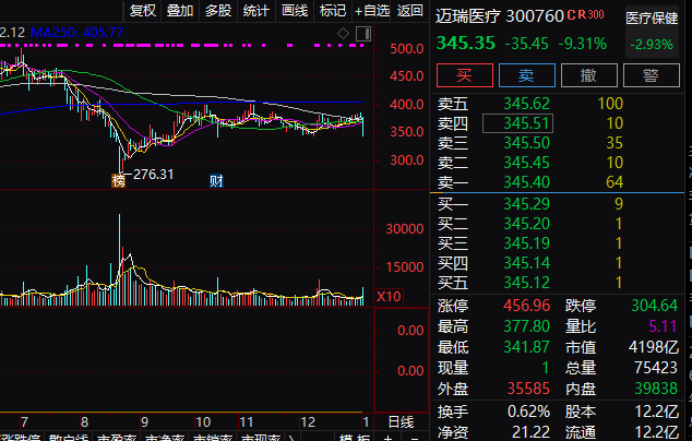Screen dimensions: 693x442
Task: Activate the 画线 drawing tool
Action: [x=295, y=11]
